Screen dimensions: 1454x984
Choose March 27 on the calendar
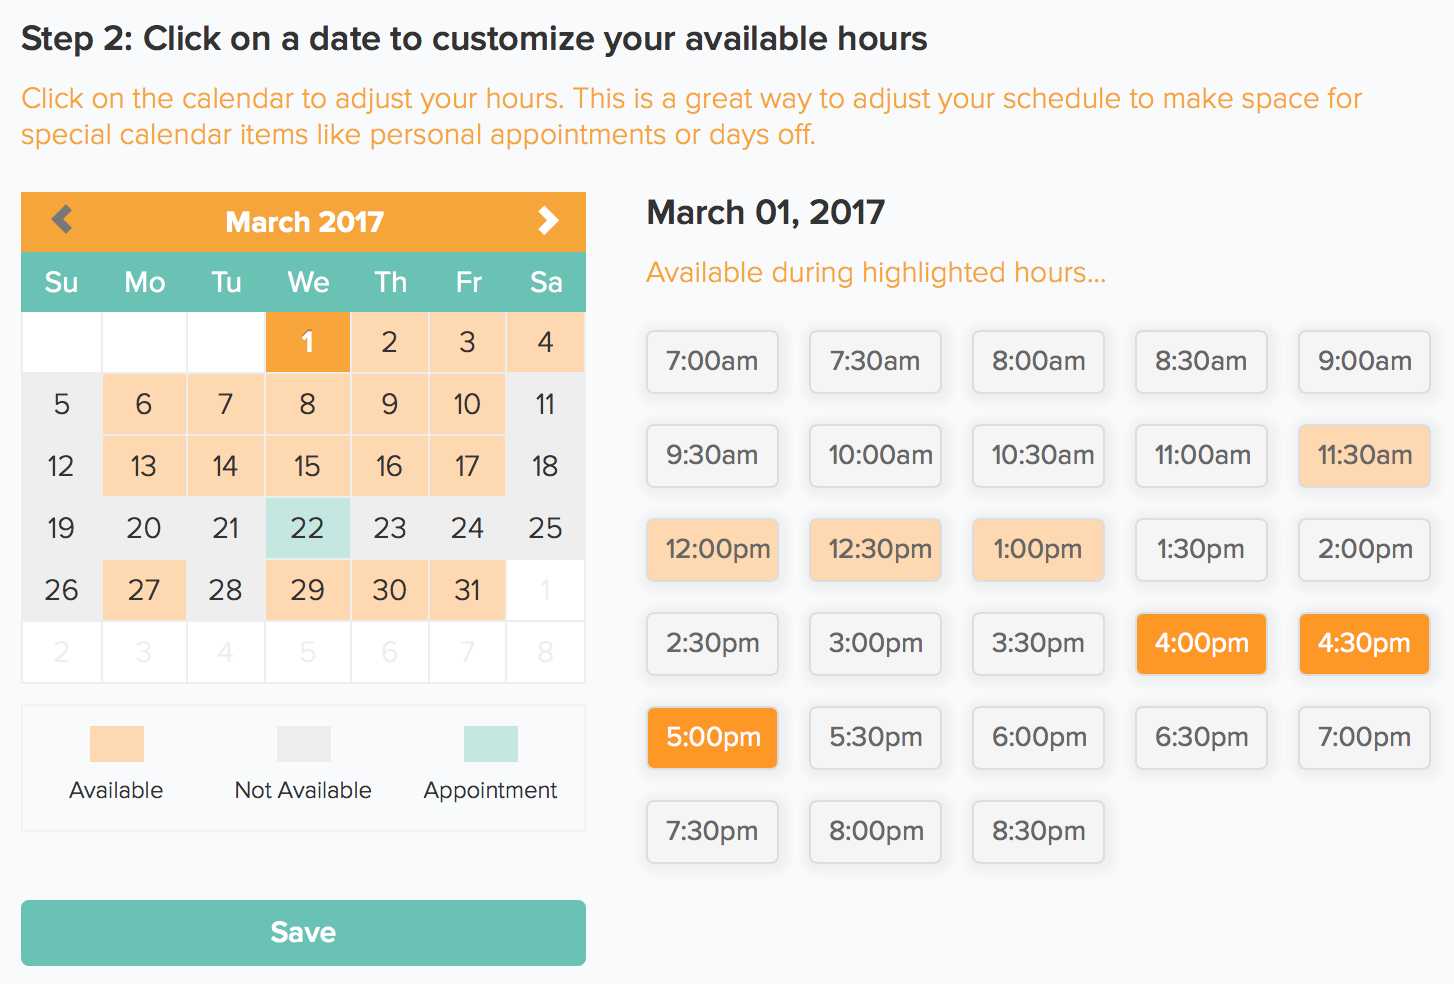click(144, 590)
